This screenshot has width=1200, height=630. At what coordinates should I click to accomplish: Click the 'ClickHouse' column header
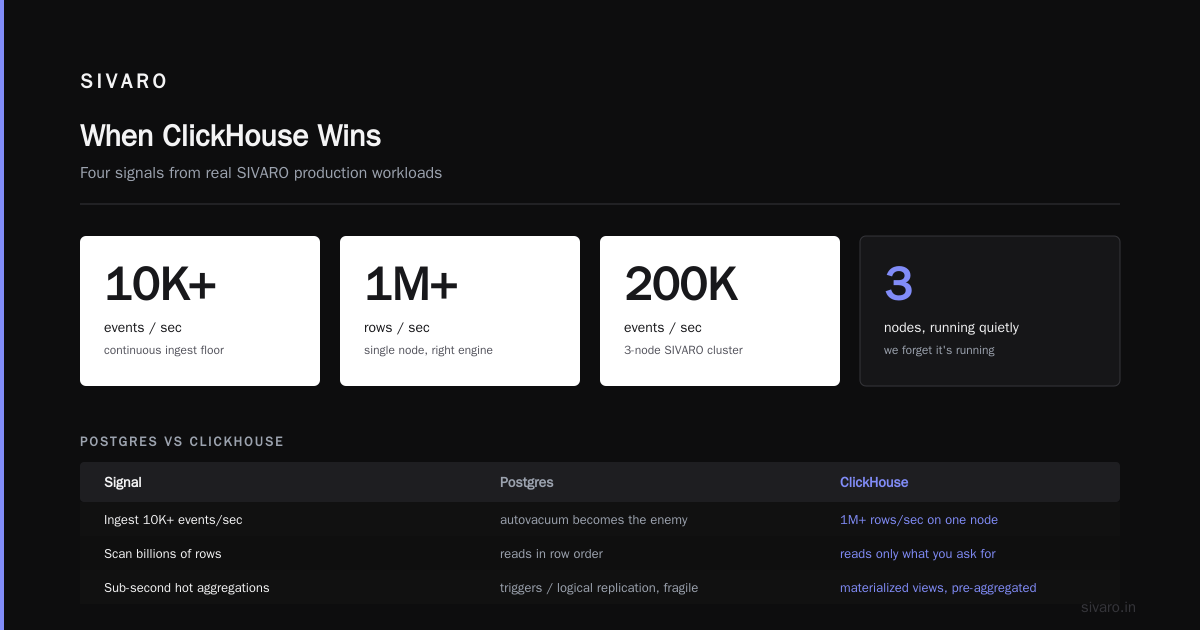point(874,482)
